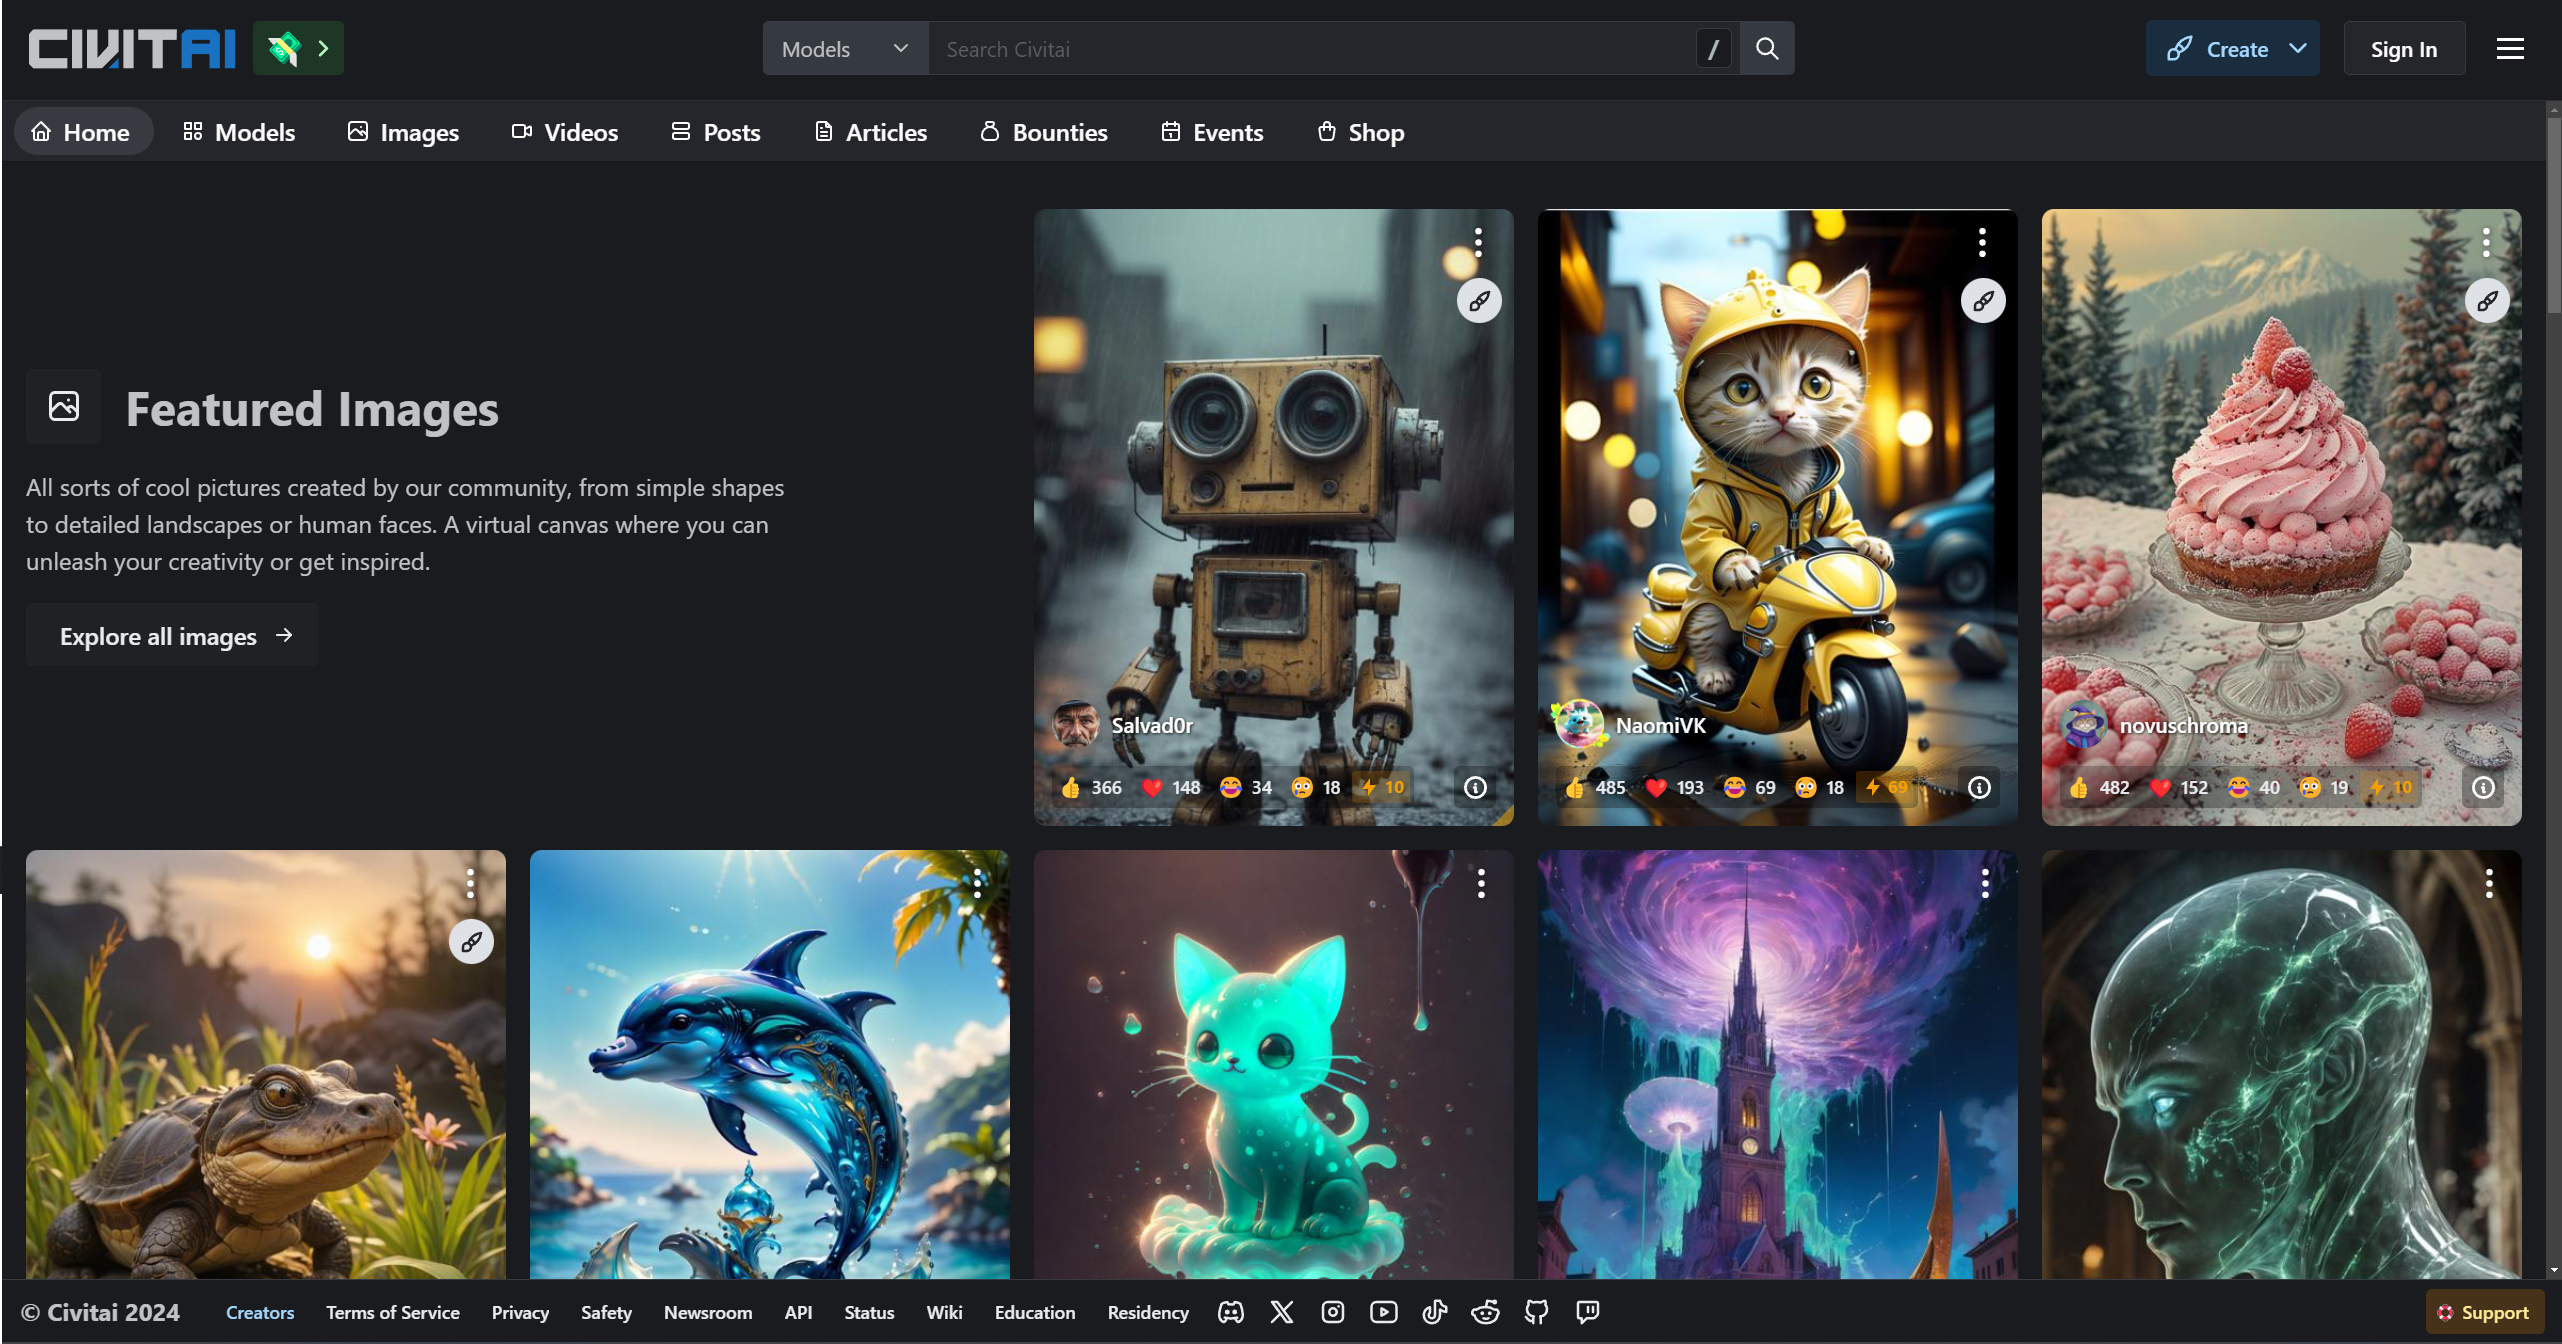Open three-dot menu on cupcake image
Screen dimensions: 2562x1344
pyautogui.click(x=2486, y=242)
